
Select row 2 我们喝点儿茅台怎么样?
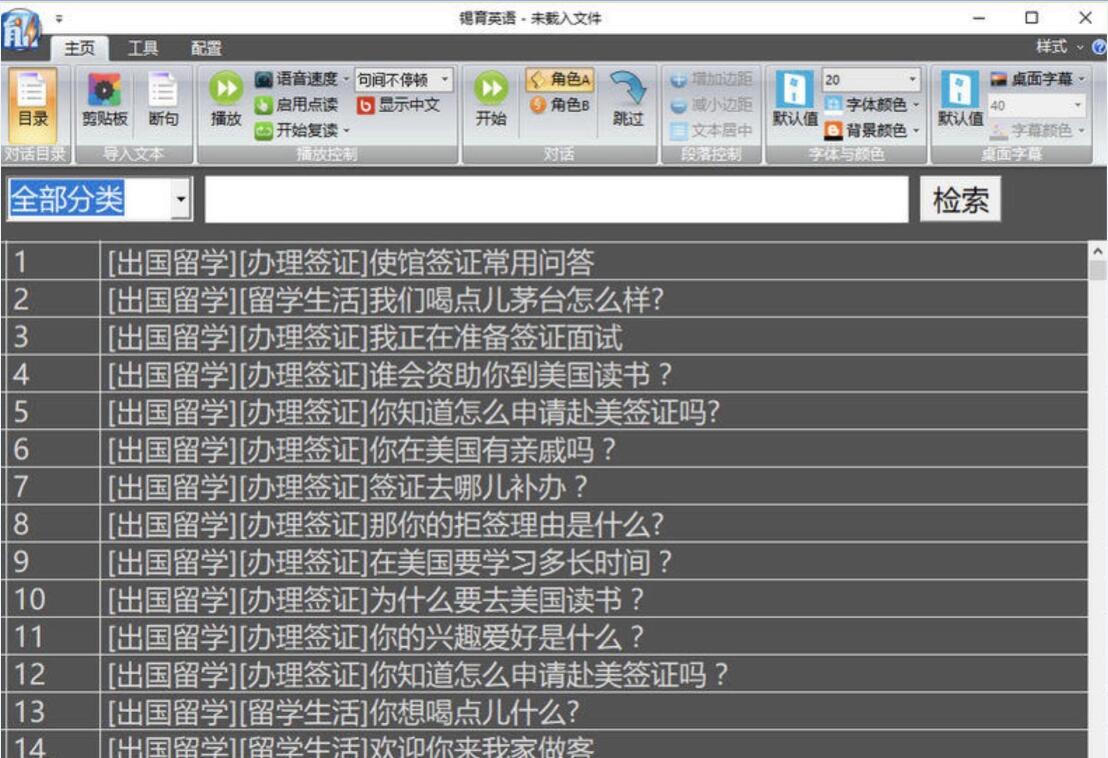point(545,300)
